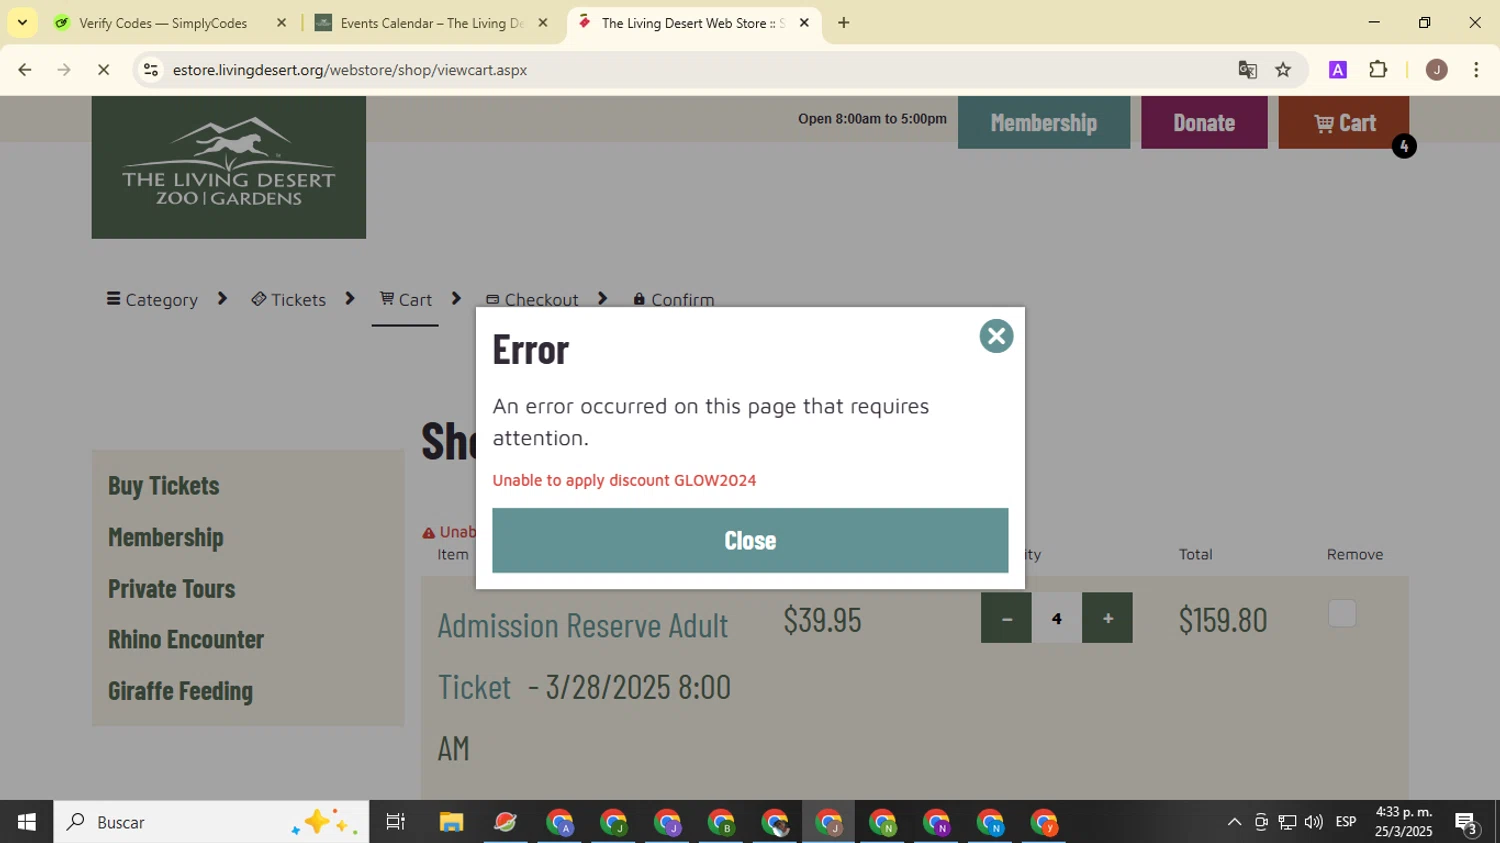
Task: Bookmark this page with star icon
Action: pos(1283,70)
